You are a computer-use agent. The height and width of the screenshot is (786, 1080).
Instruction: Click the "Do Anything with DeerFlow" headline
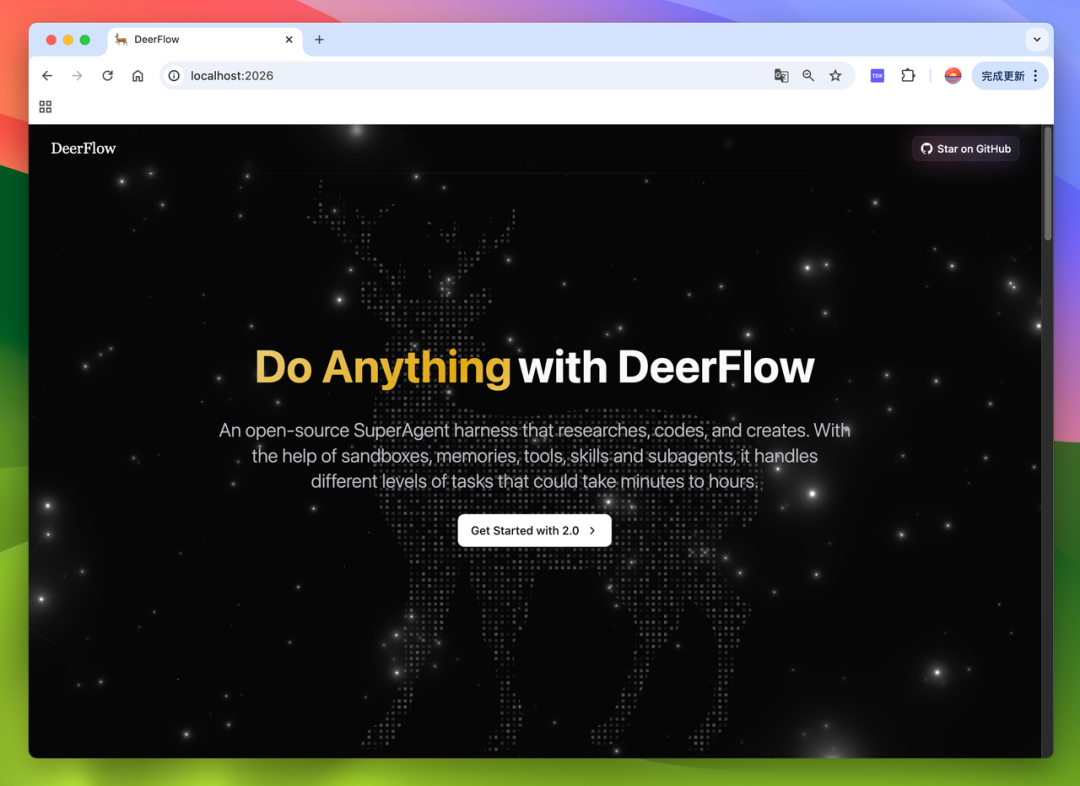[x=534, y=367]
